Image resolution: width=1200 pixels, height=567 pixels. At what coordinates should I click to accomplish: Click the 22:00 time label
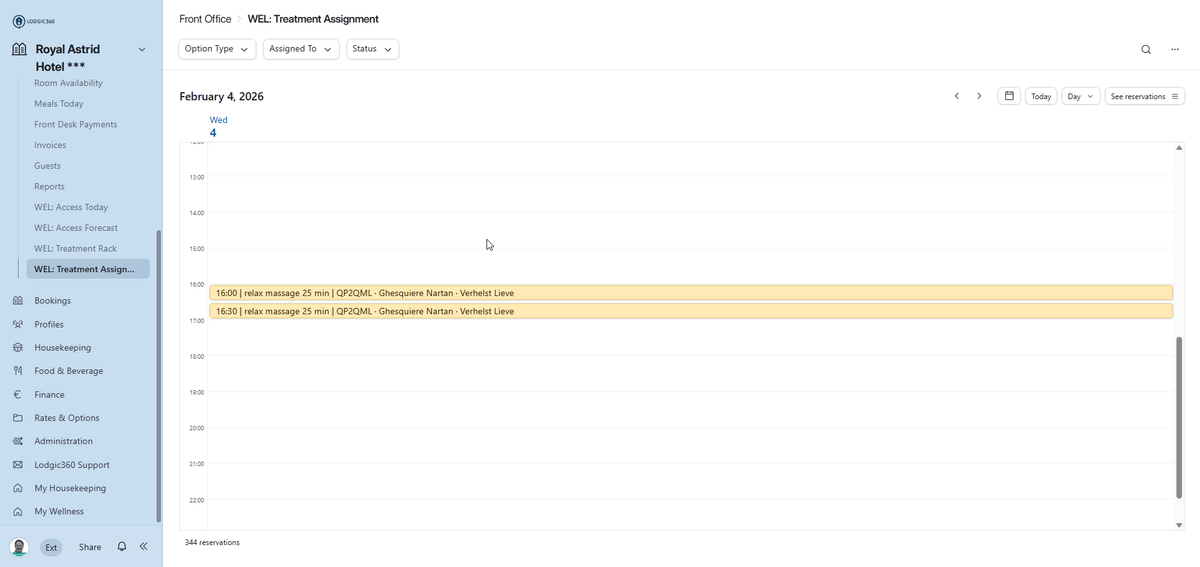(196, 500)
